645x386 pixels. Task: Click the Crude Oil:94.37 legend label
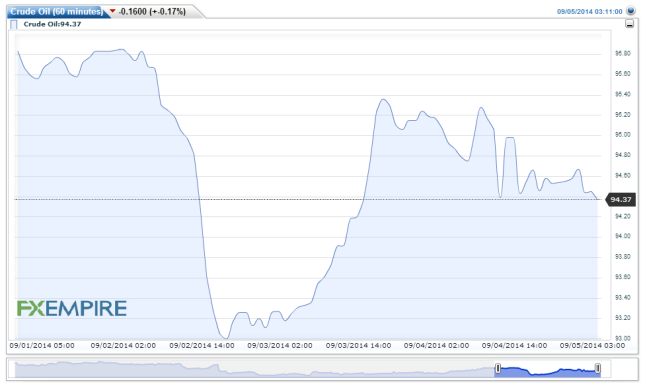click(52, 24)
